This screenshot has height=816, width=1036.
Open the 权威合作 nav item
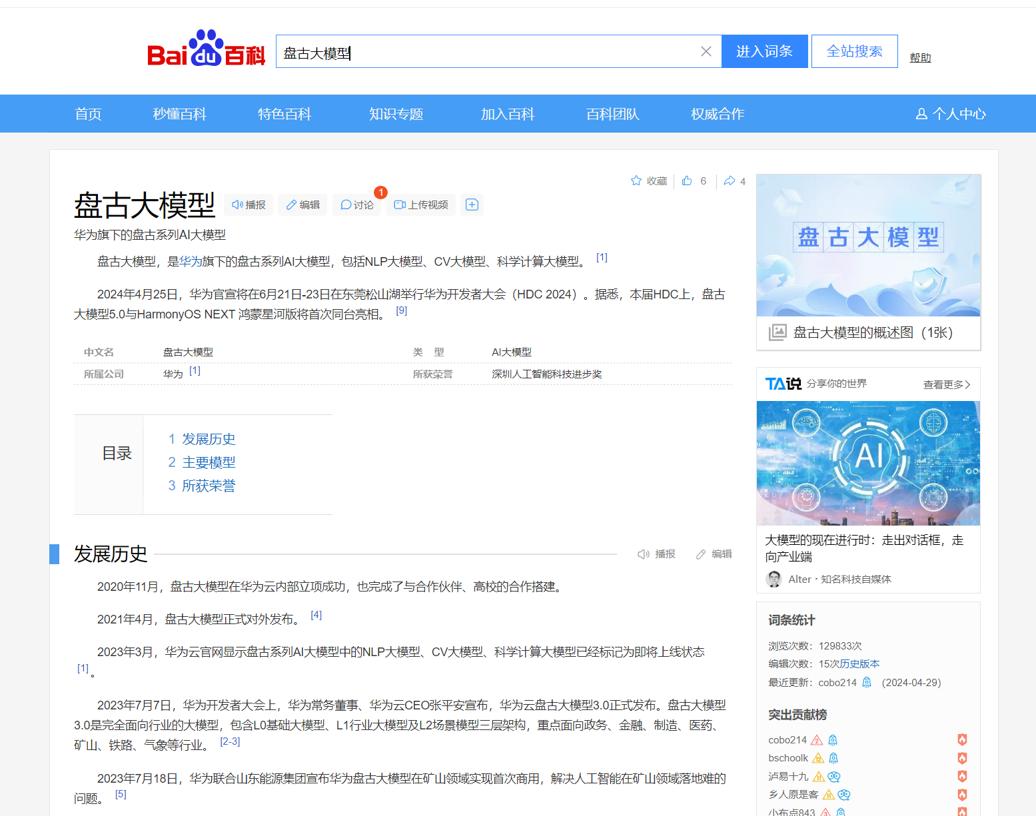tap(718, 114)
